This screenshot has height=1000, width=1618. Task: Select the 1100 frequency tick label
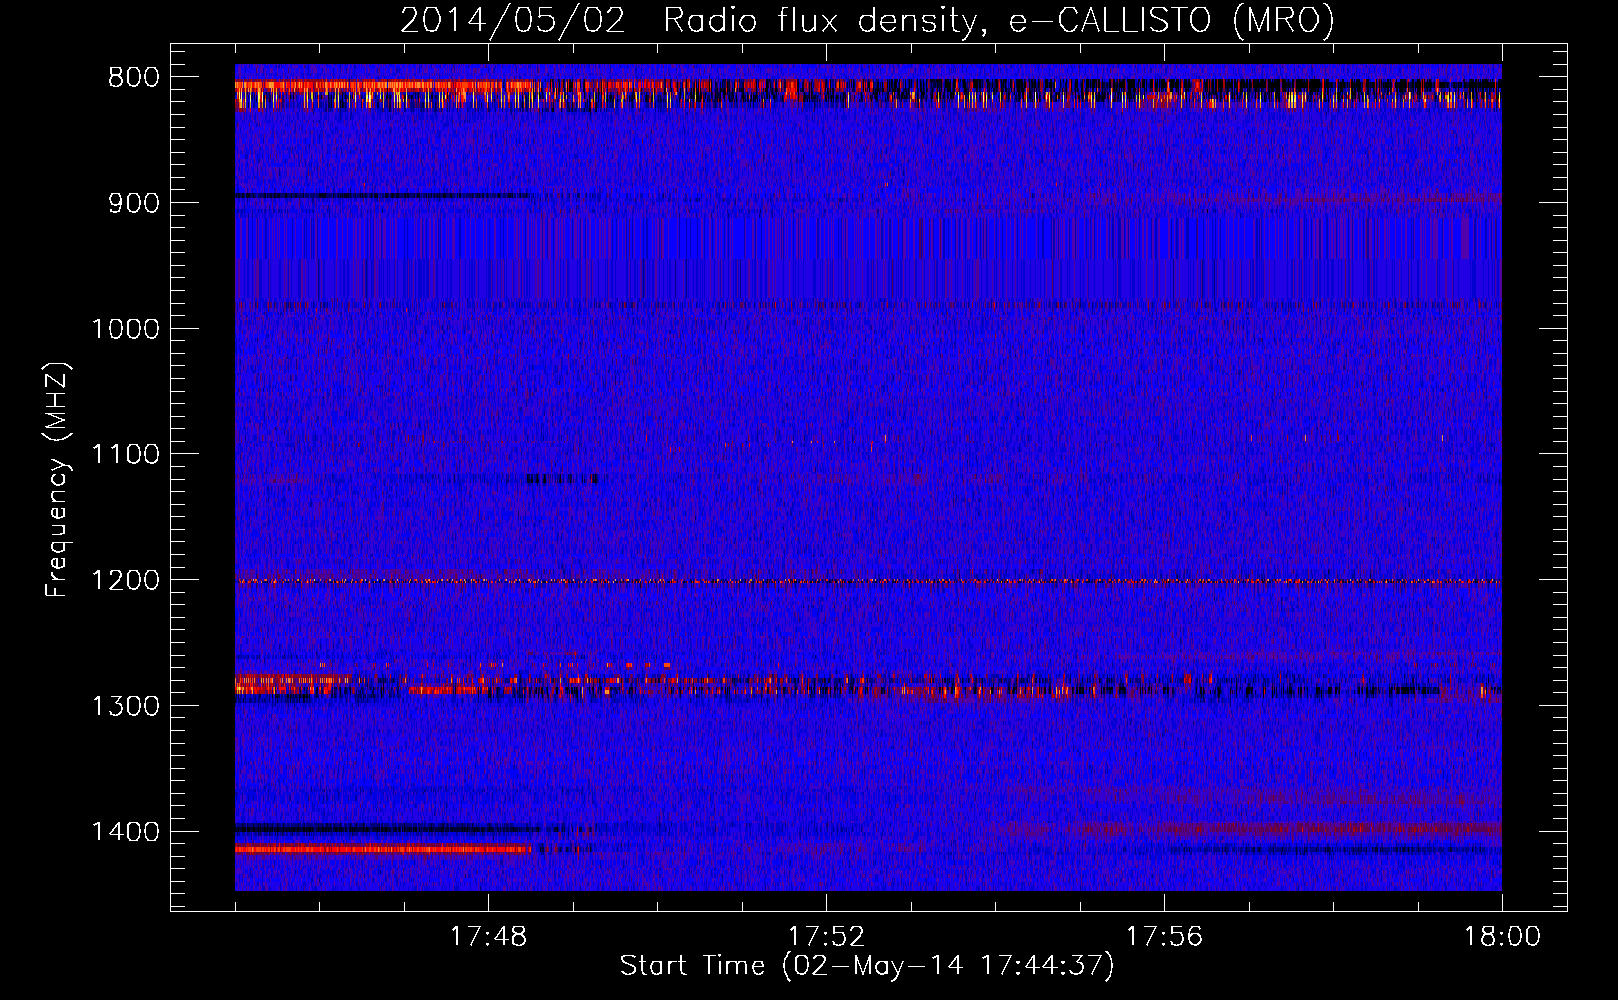pos(125,455)
